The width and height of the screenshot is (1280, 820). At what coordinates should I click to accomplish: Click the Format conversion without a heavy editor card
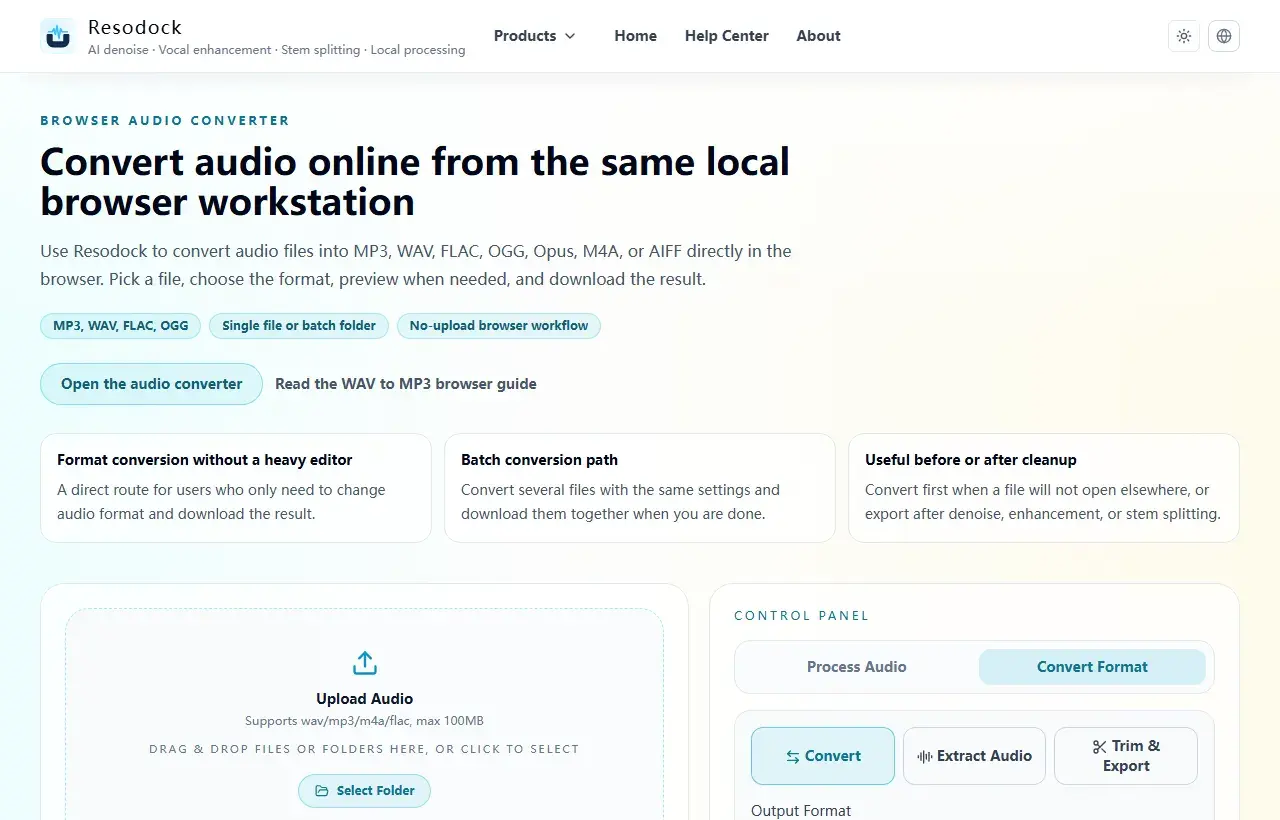tap(236, 488)
